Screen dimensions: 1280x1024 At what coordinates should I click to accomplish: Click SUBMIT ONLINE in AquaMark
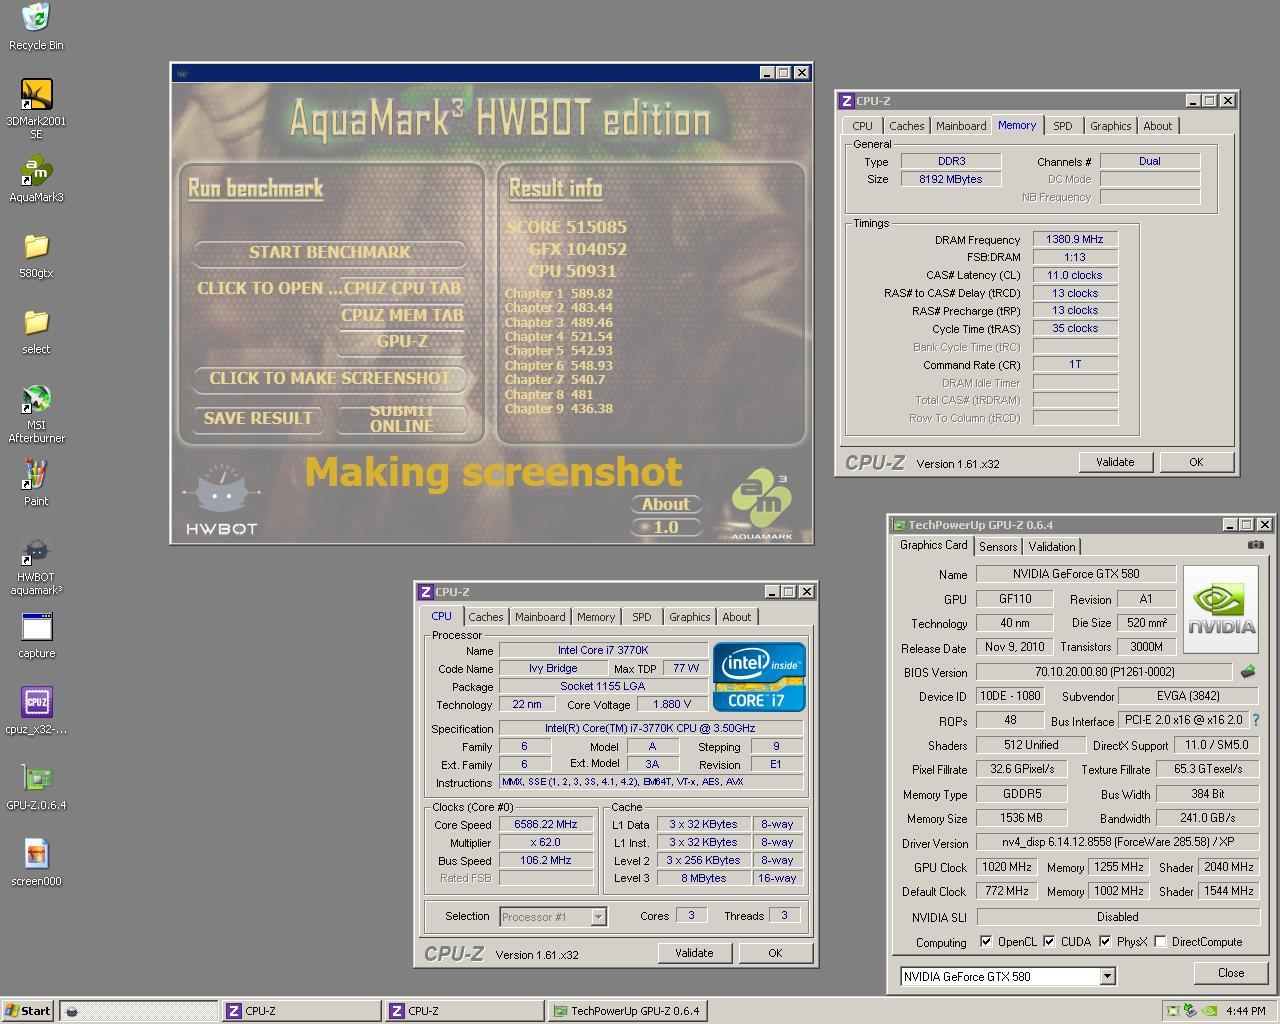[x=402, y=419]
